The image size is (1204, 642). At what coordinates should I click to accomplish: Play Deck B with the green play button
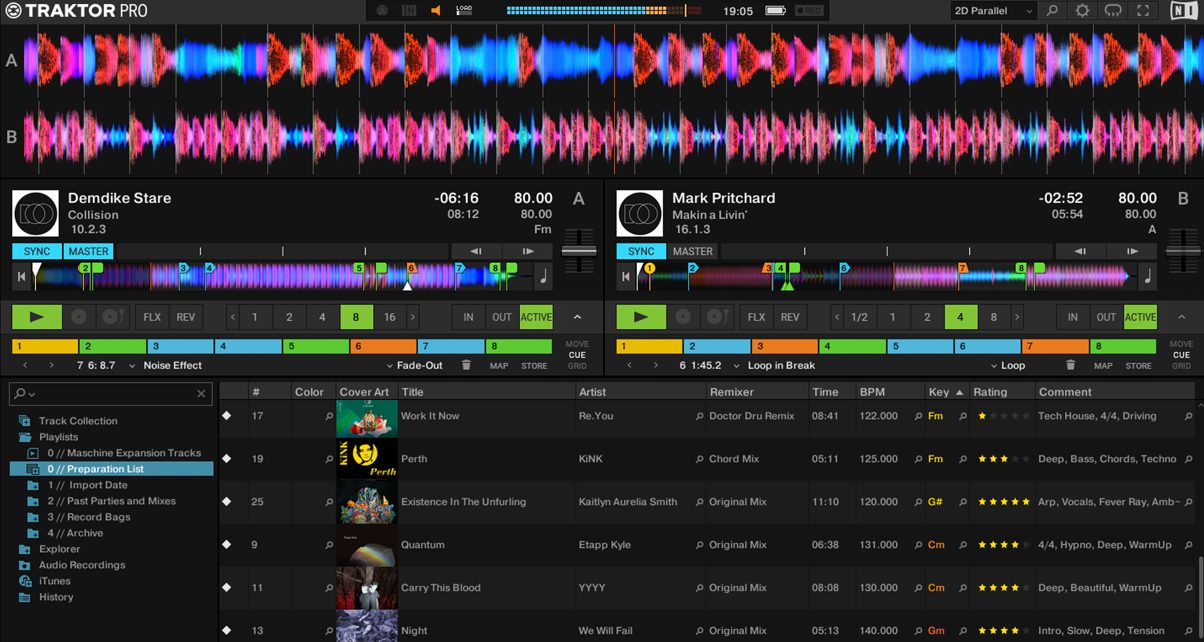pos(641,317)
